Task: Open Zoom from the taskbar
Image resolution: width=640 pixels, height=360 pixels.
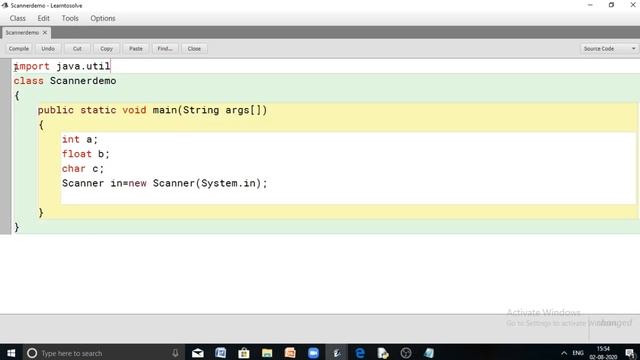Action: pos(313,353)
